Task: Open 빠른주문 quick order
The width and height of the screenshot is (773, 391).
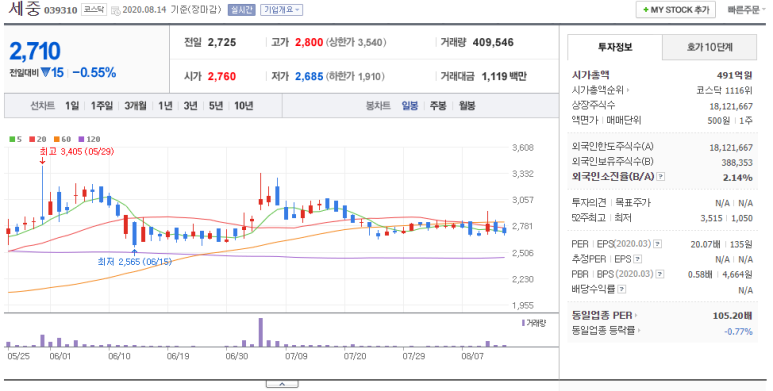Action: (747, 9)
